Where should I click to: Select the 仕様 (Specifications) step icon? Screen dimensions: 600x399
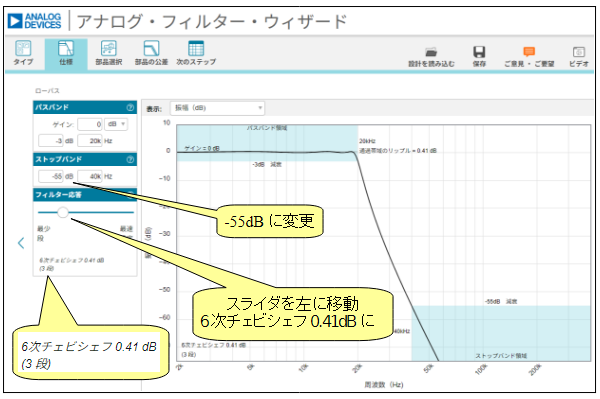pyautogui.click(x=66, y=49)
